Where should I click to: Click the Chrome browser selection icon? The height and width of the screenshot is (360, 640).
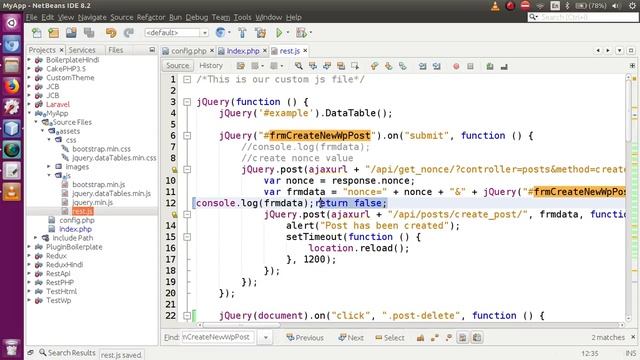click(x=220, y=33)
